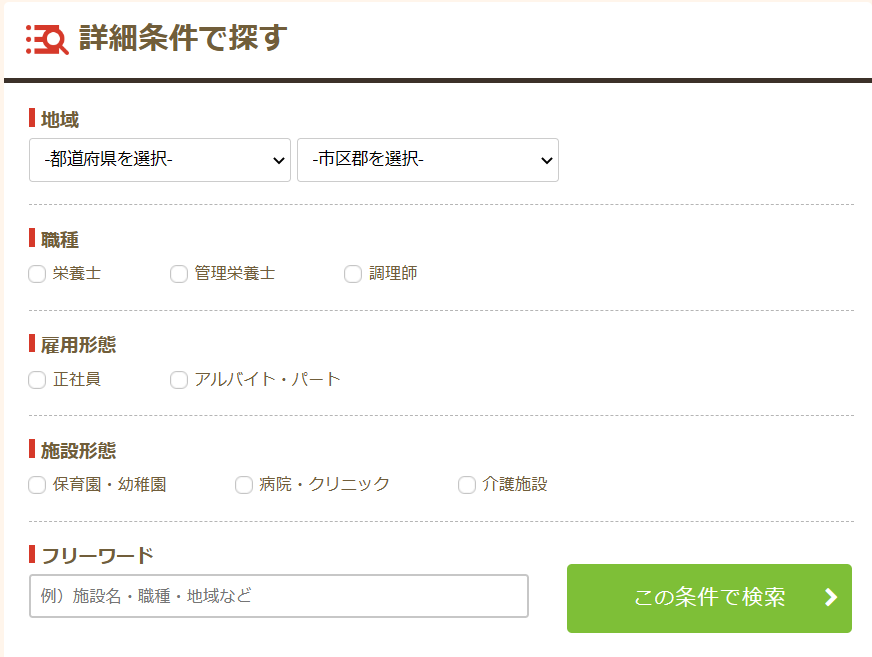
Task: Check the 保育園・幼稚園 facility checkbox
Action: [37, 485]
